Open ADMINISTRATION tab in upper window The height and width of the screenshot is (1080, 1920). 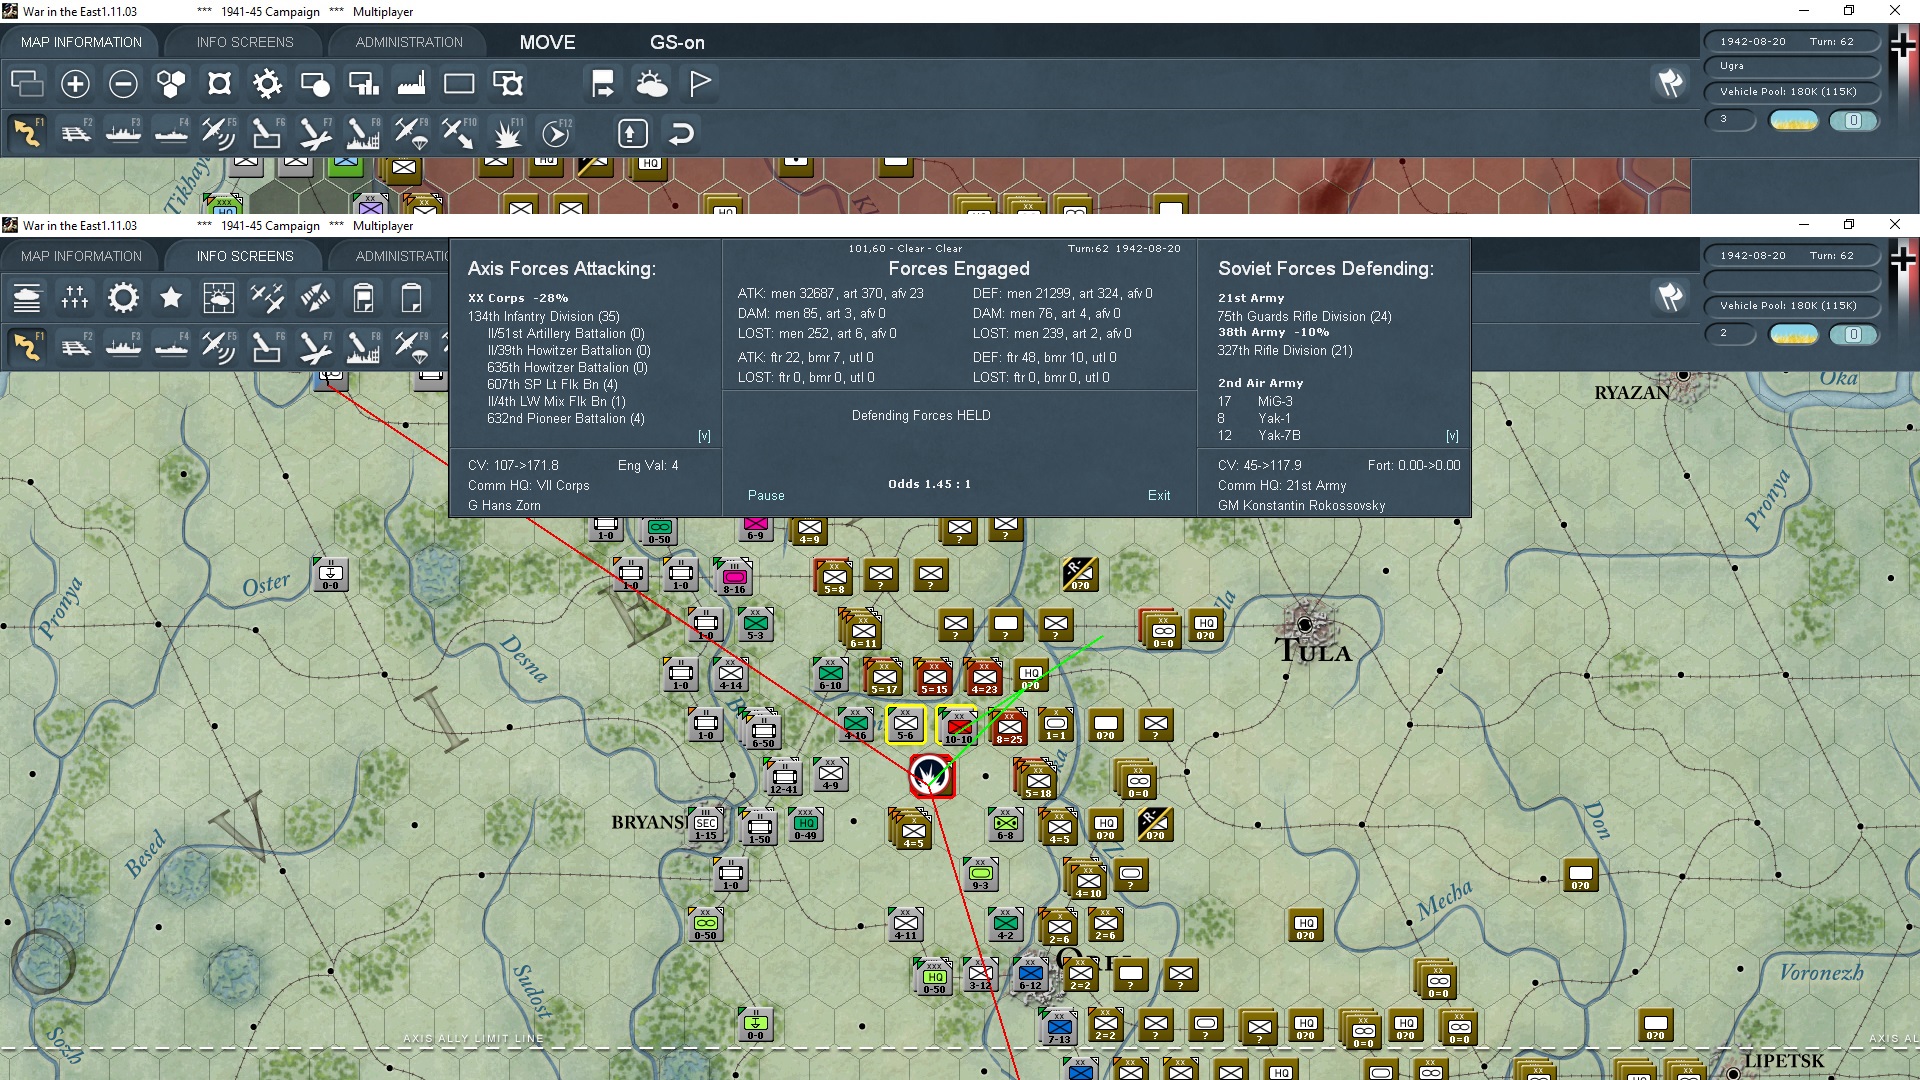(x=409, y=42)
